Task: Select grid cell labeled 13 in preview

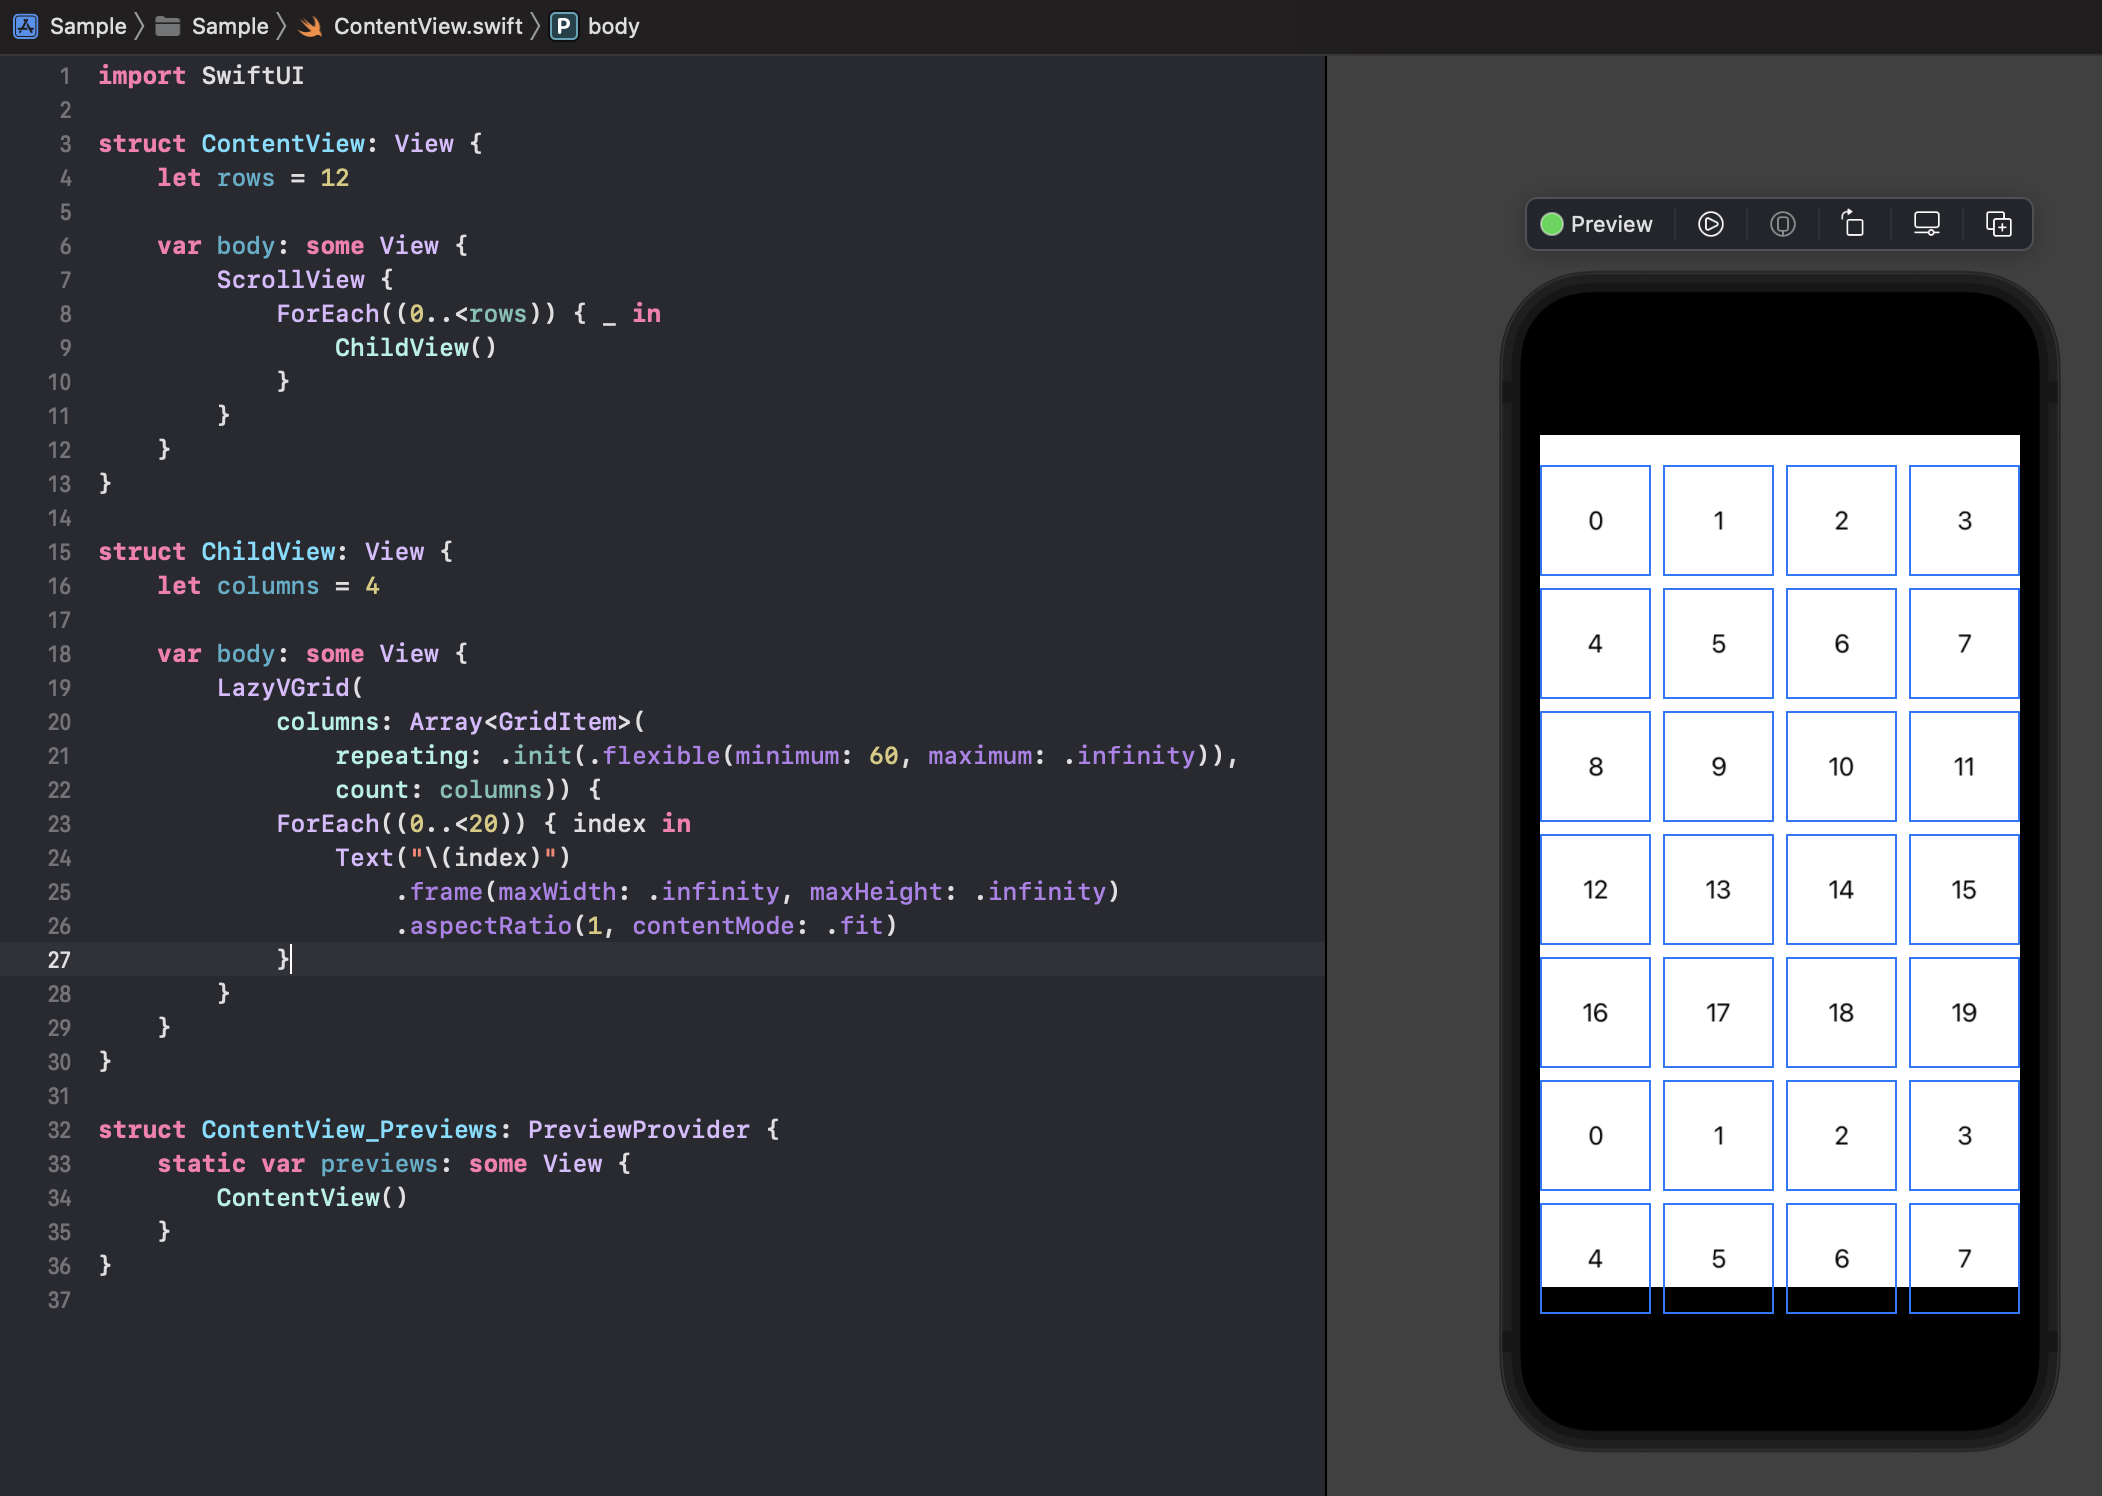Action: click(1718, 889)
